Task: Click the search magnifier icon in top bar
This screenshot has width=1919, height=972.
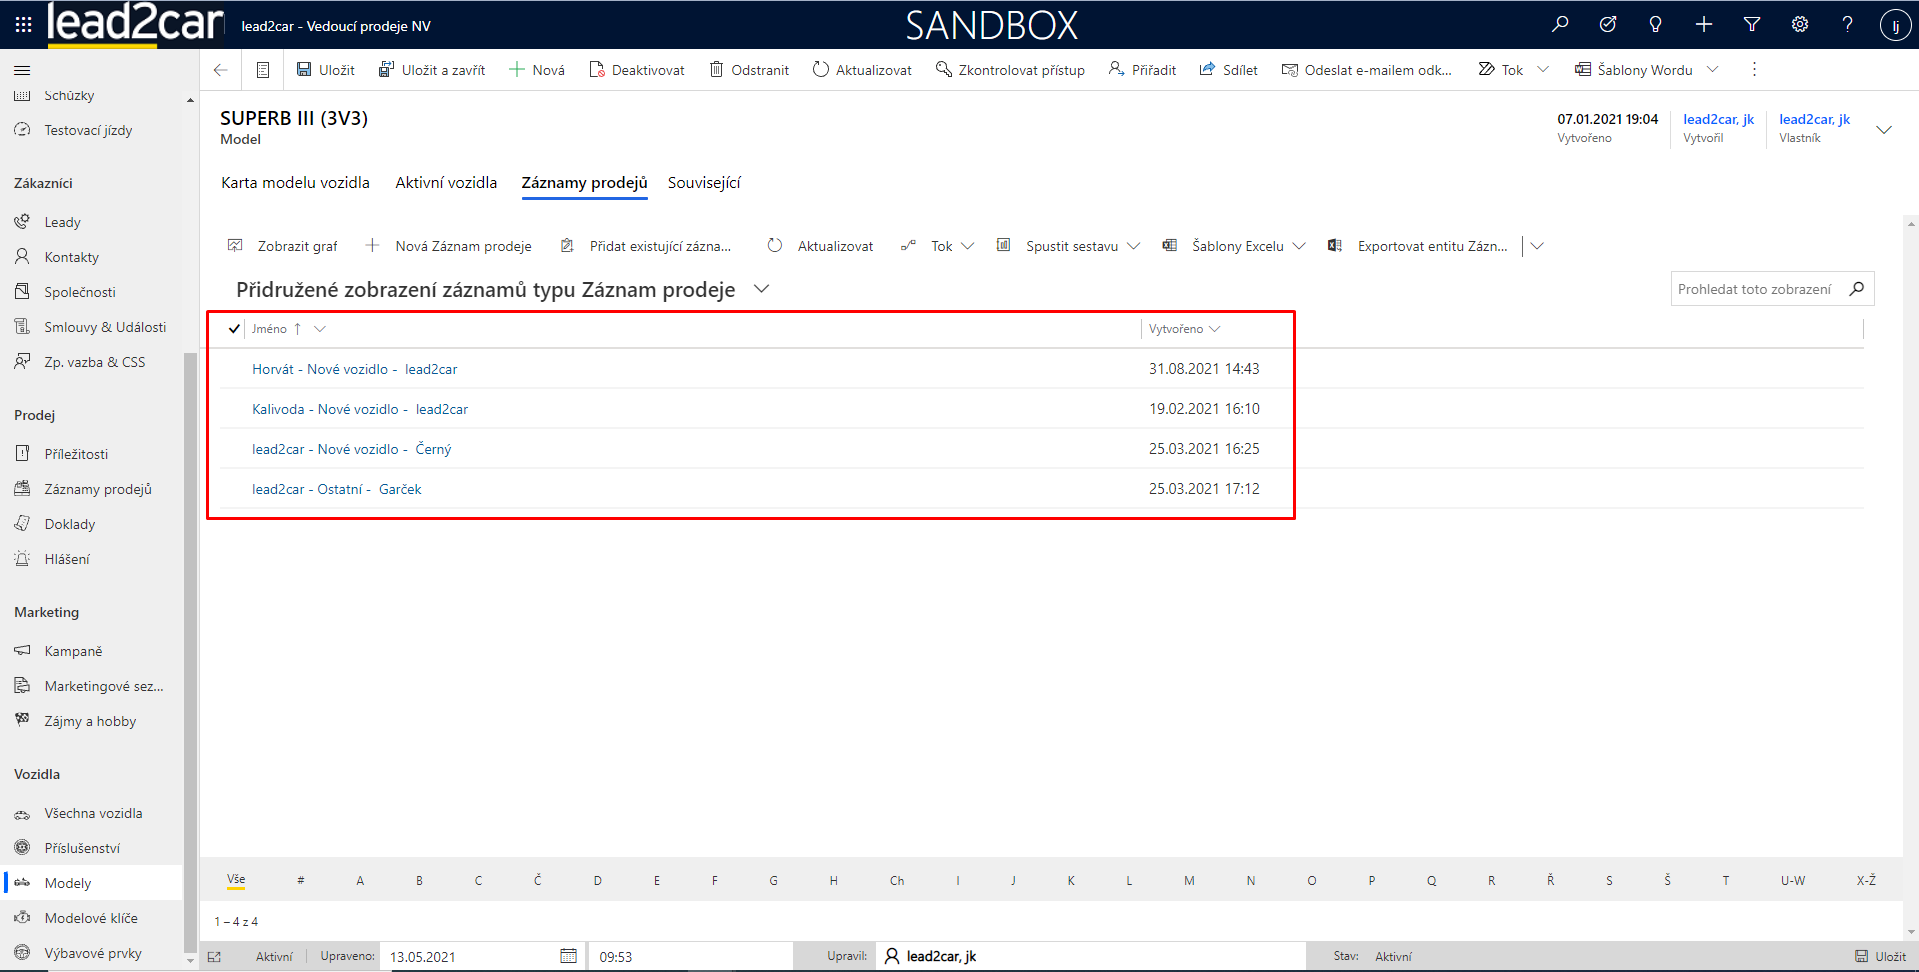Action: (1559, 24)
